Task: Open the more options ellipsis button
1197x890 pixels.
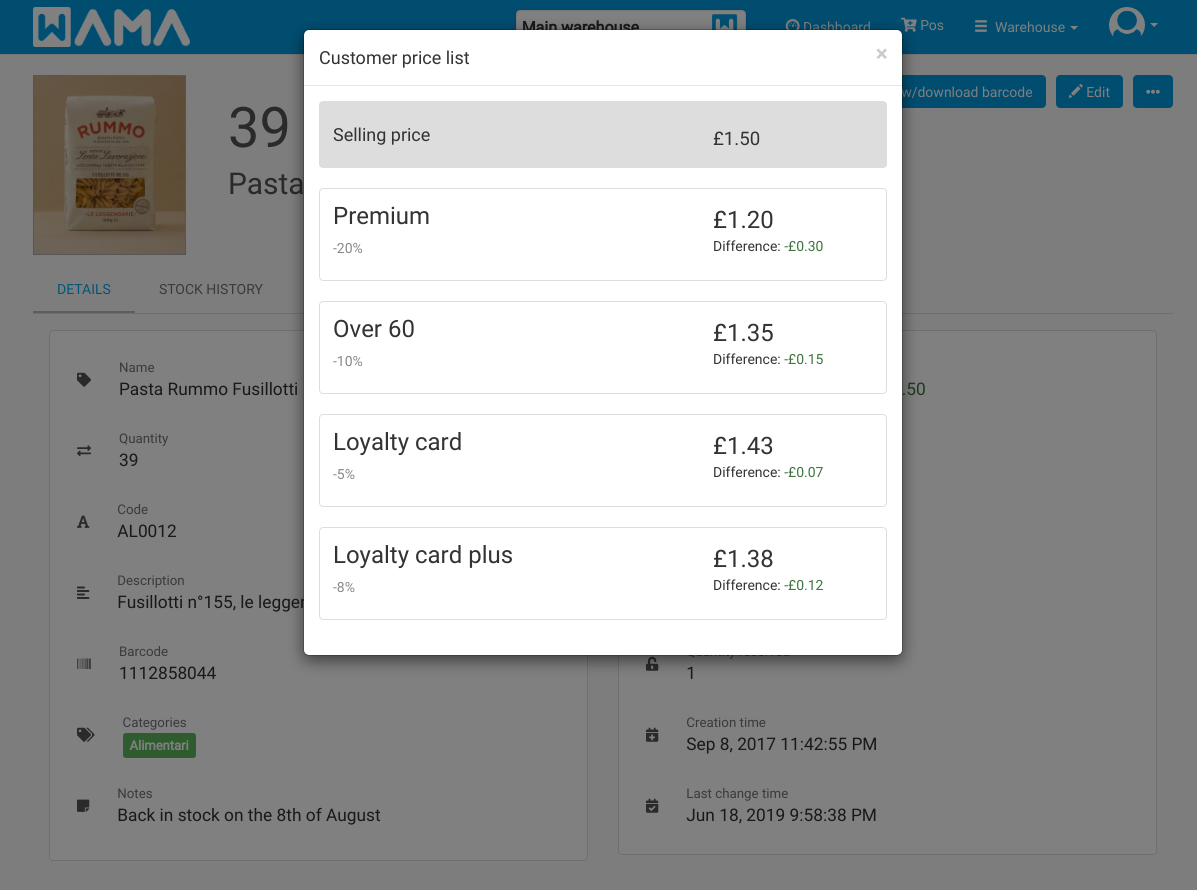Action: [1152, 92]
